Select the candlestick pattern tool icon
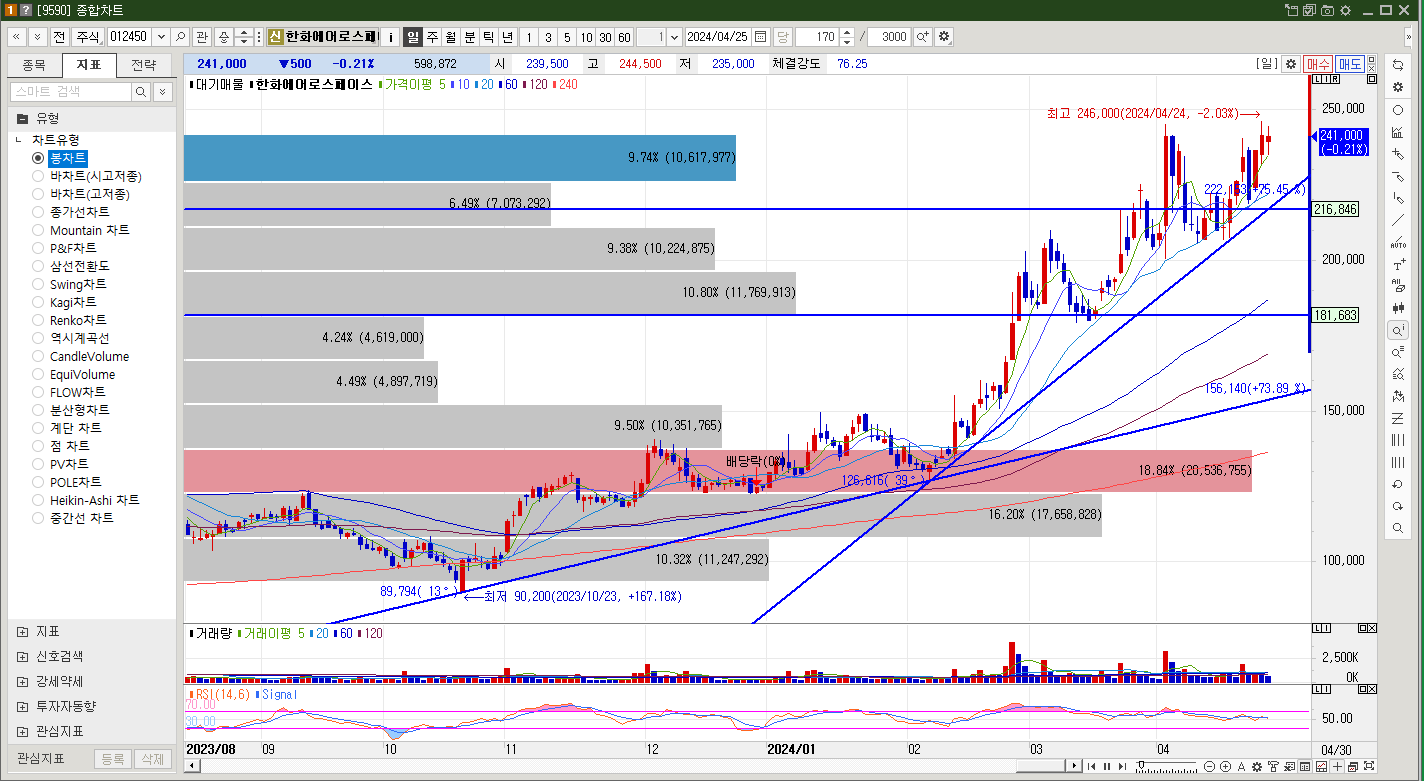1424x781 pixels. pyautogui.click(x=1398, y=308)
